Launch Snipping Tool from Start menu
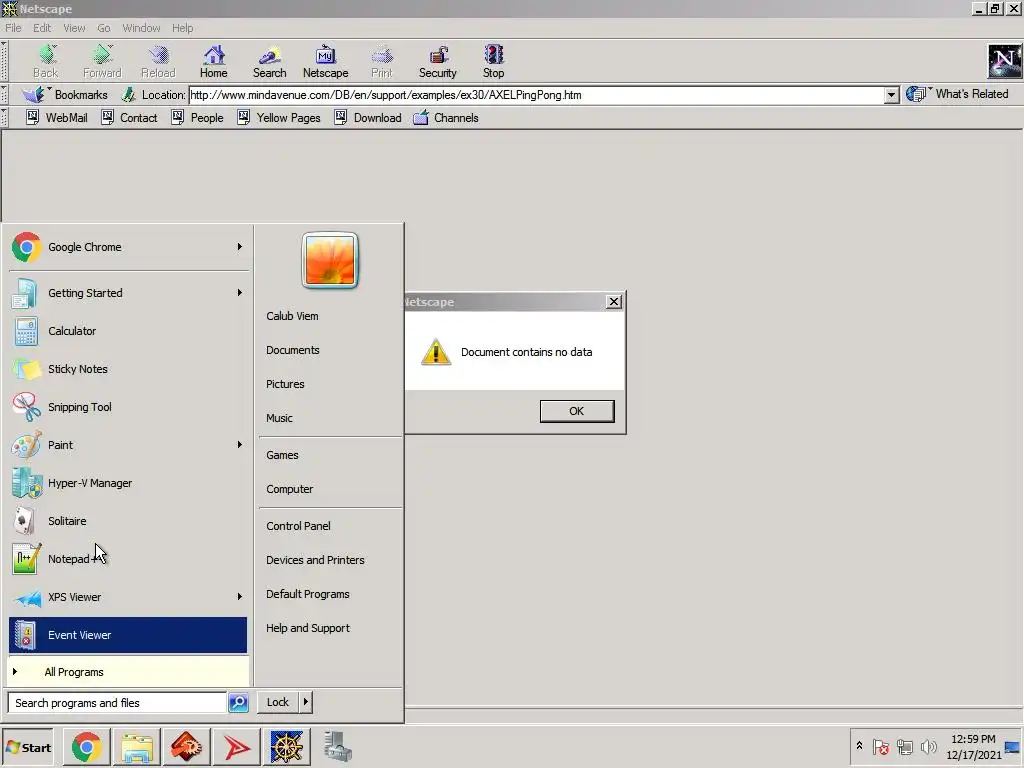1024x768 pixels. (x=128, y=407)
